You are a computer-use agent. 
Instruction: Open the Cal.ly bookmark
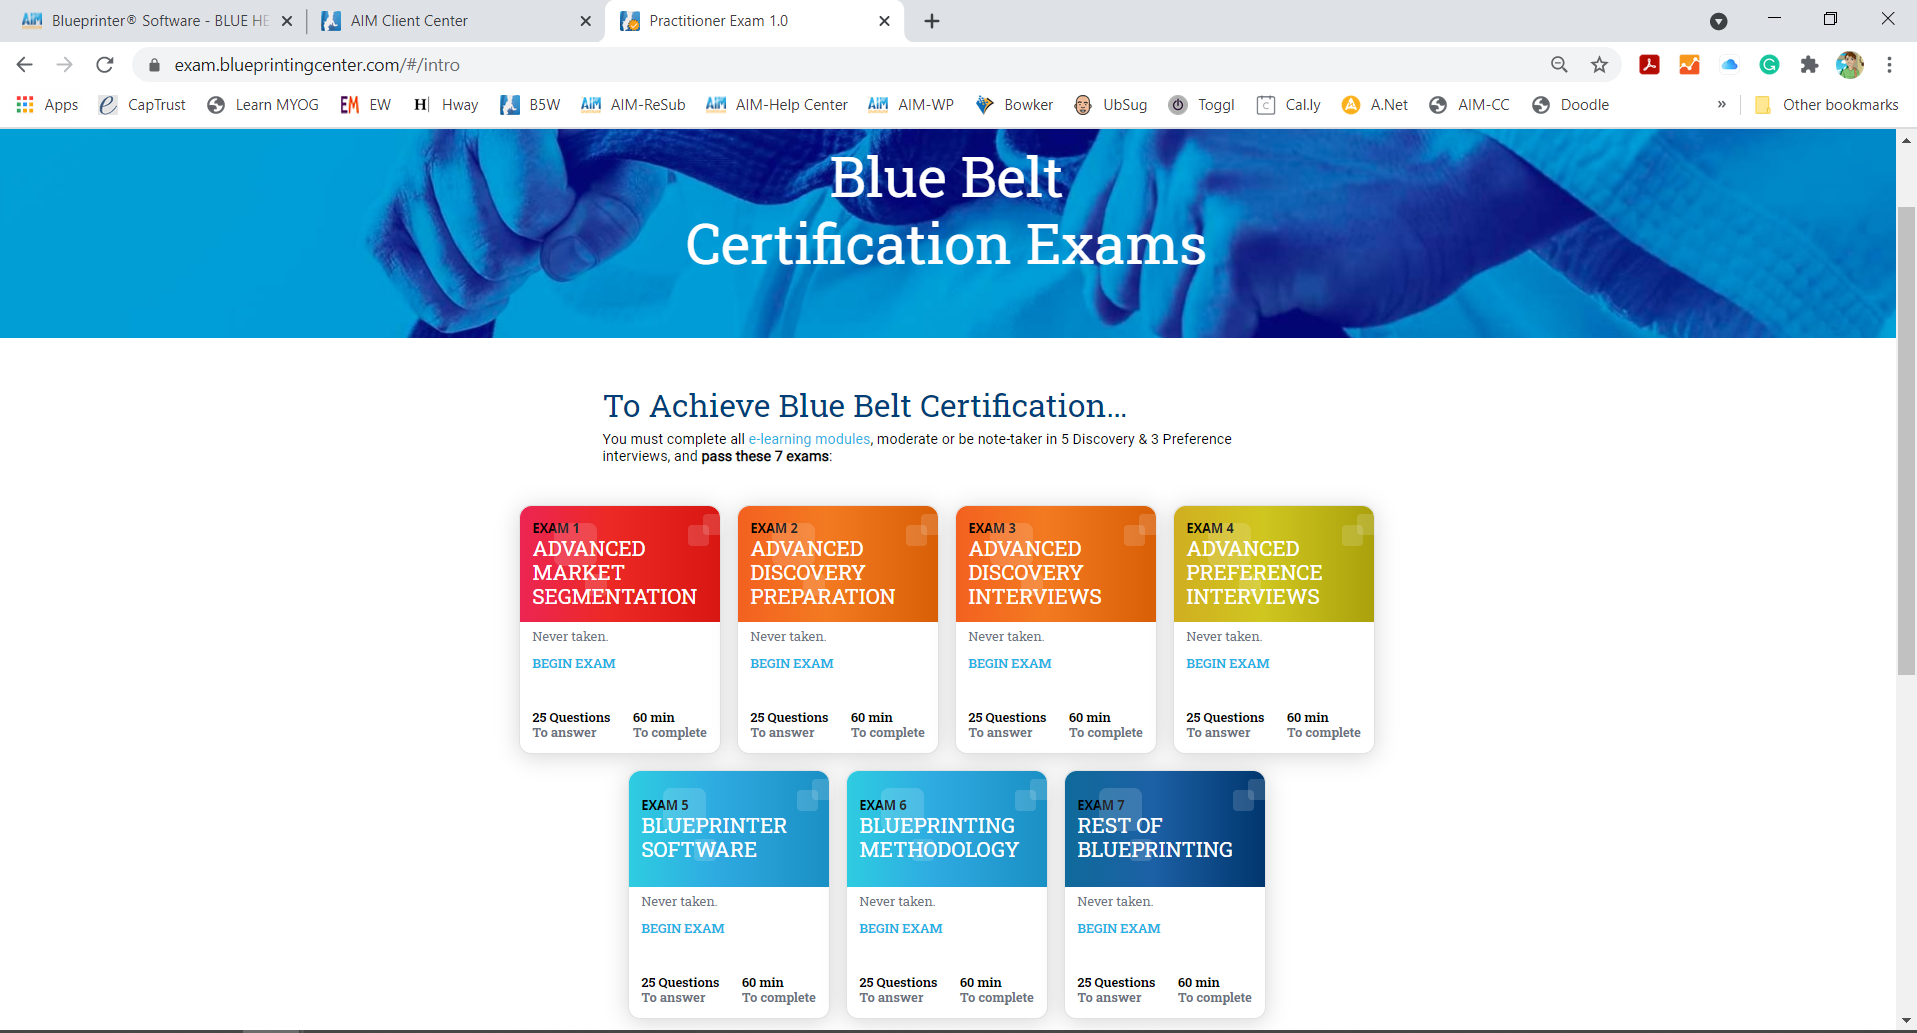[1289, 105]
